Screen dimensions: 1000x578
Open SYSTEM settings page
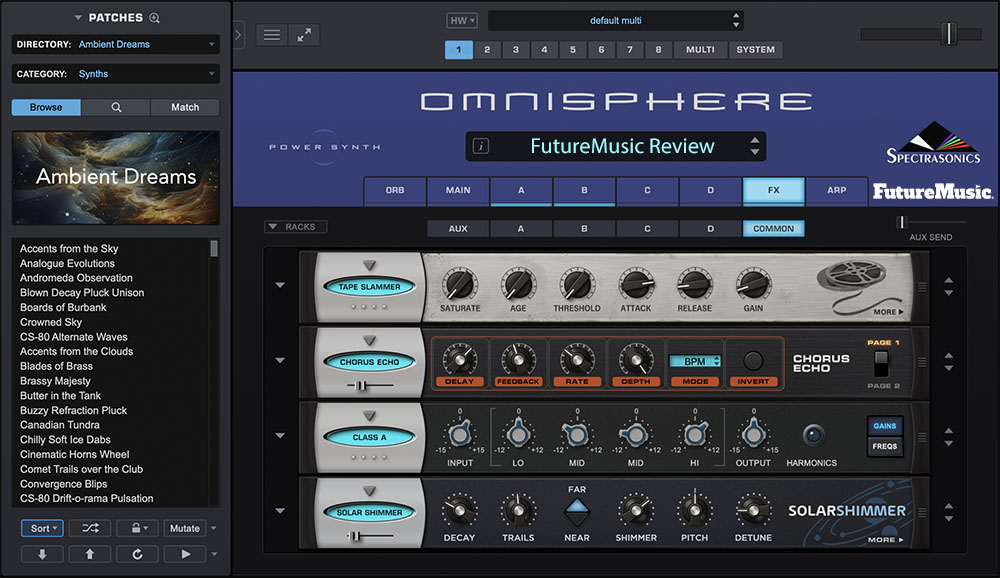click(x=756, y=50)
